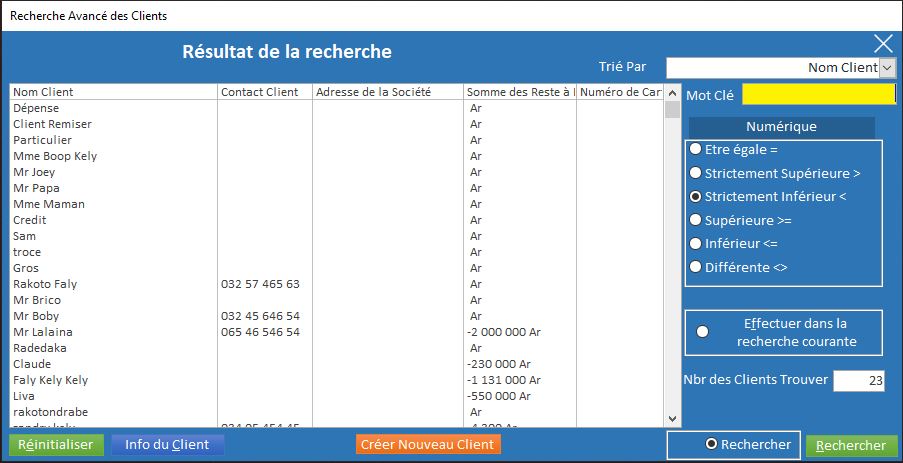Select the Etre égale = radio option
The height and width of the screenshot is (463, 903).
pos(696,149)
